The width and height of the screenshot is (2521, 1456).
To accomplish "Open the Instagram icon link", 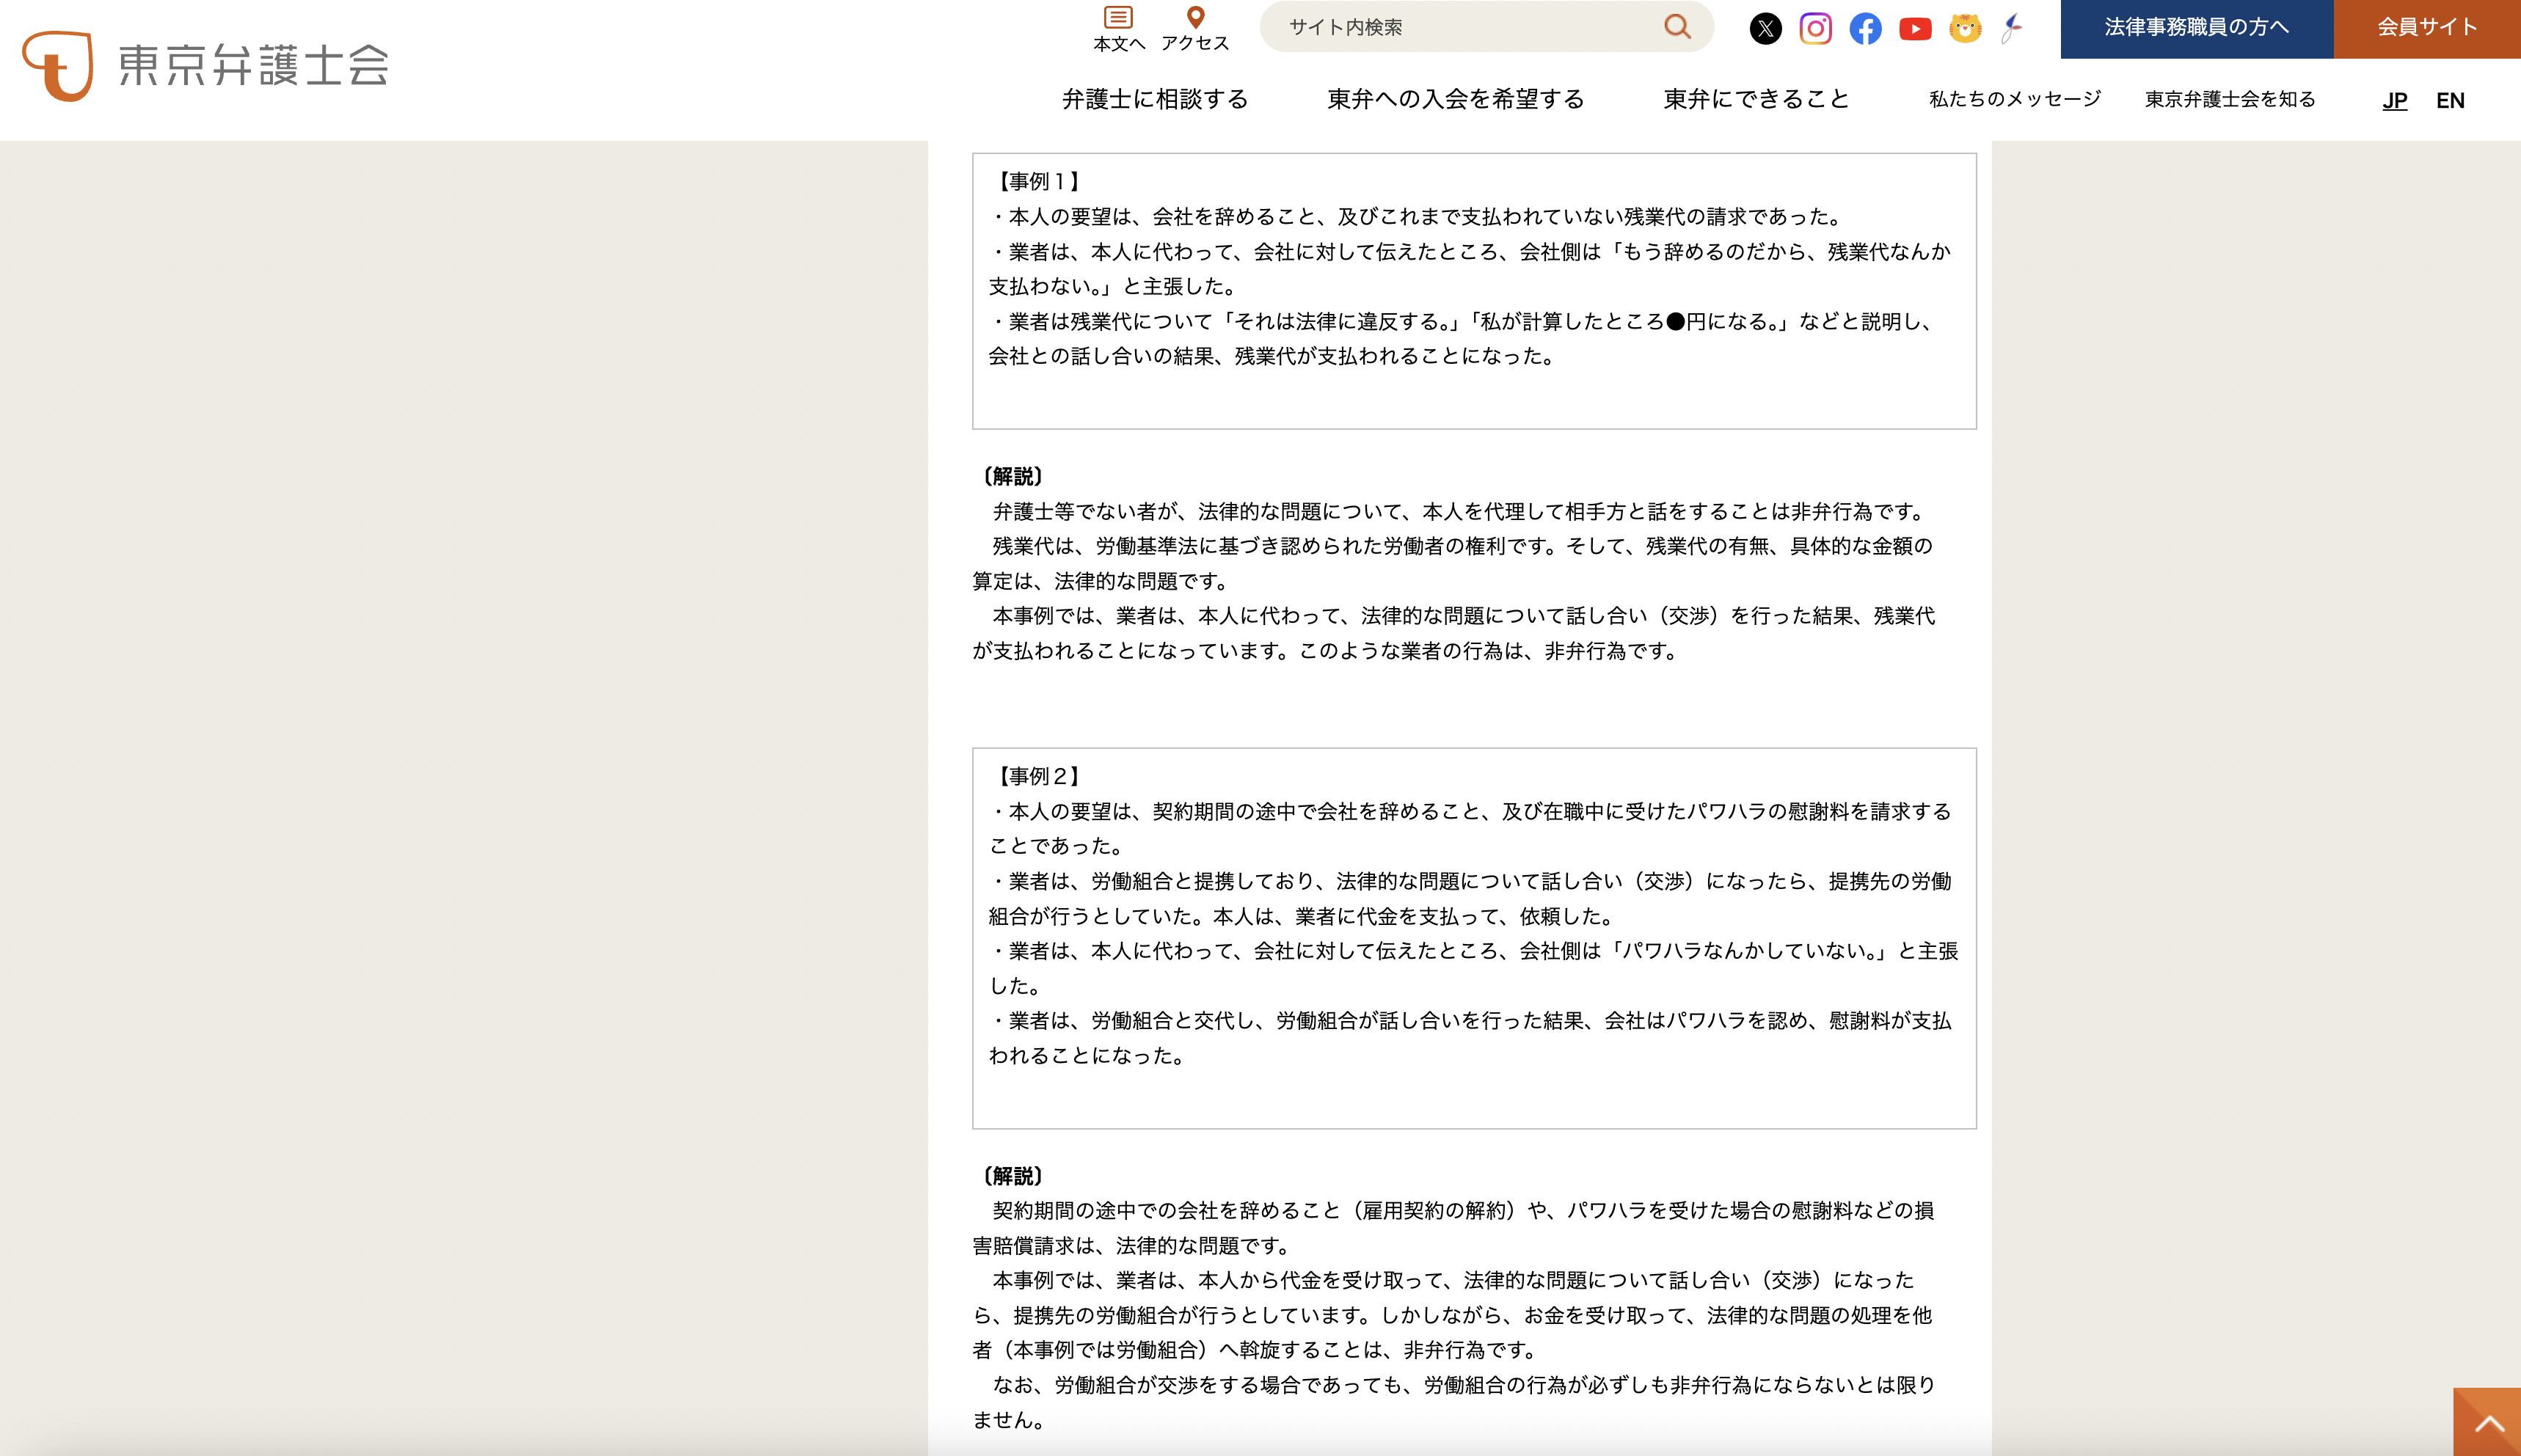I will tap(1815, 28).
